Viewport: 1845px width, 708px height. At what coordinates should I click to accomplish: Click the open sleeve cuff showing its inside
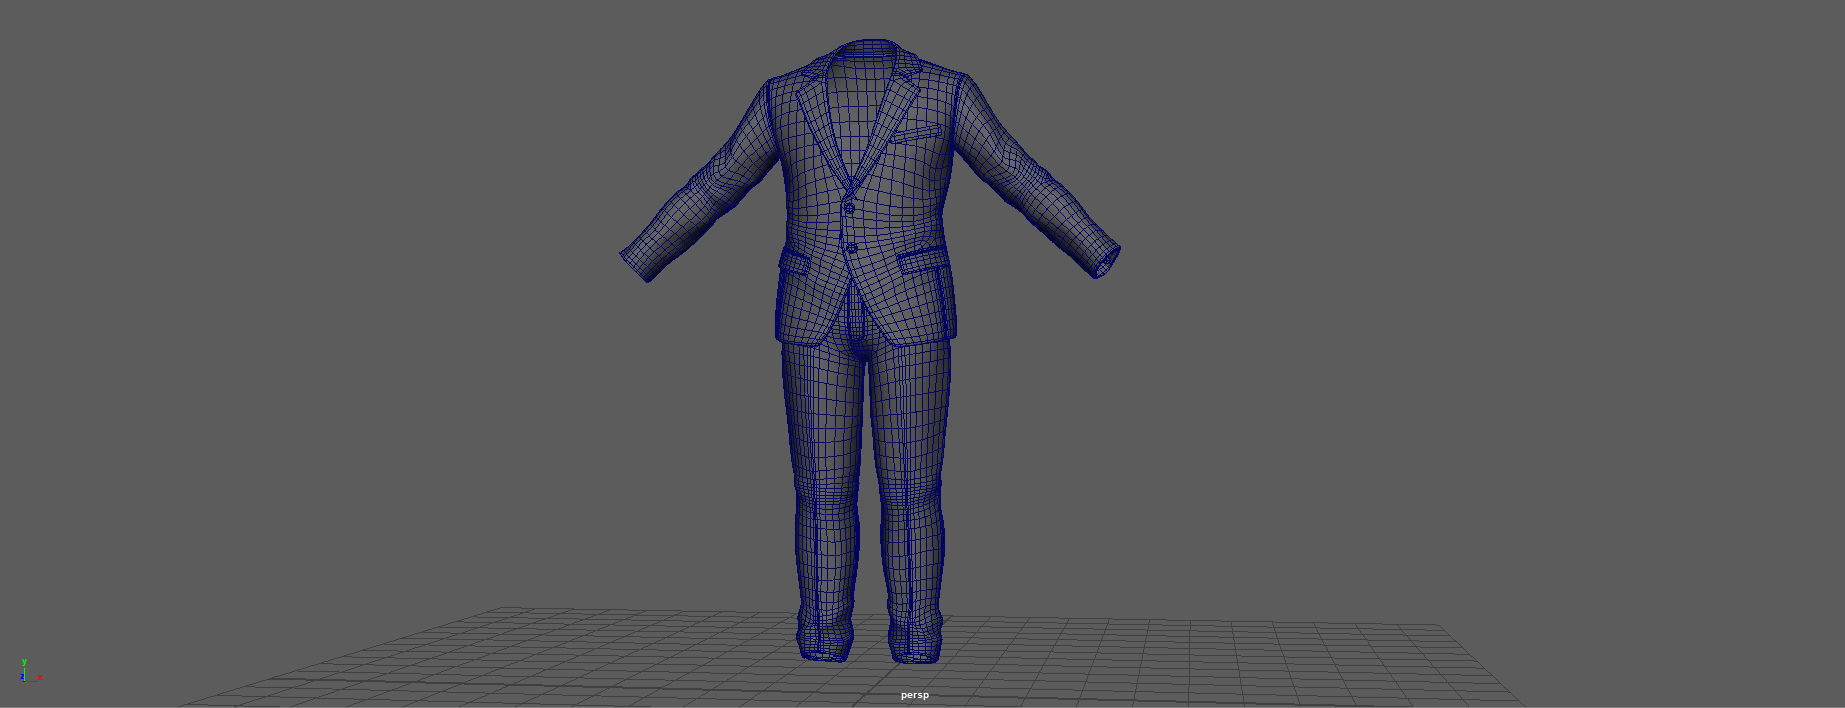[1107, 262]
